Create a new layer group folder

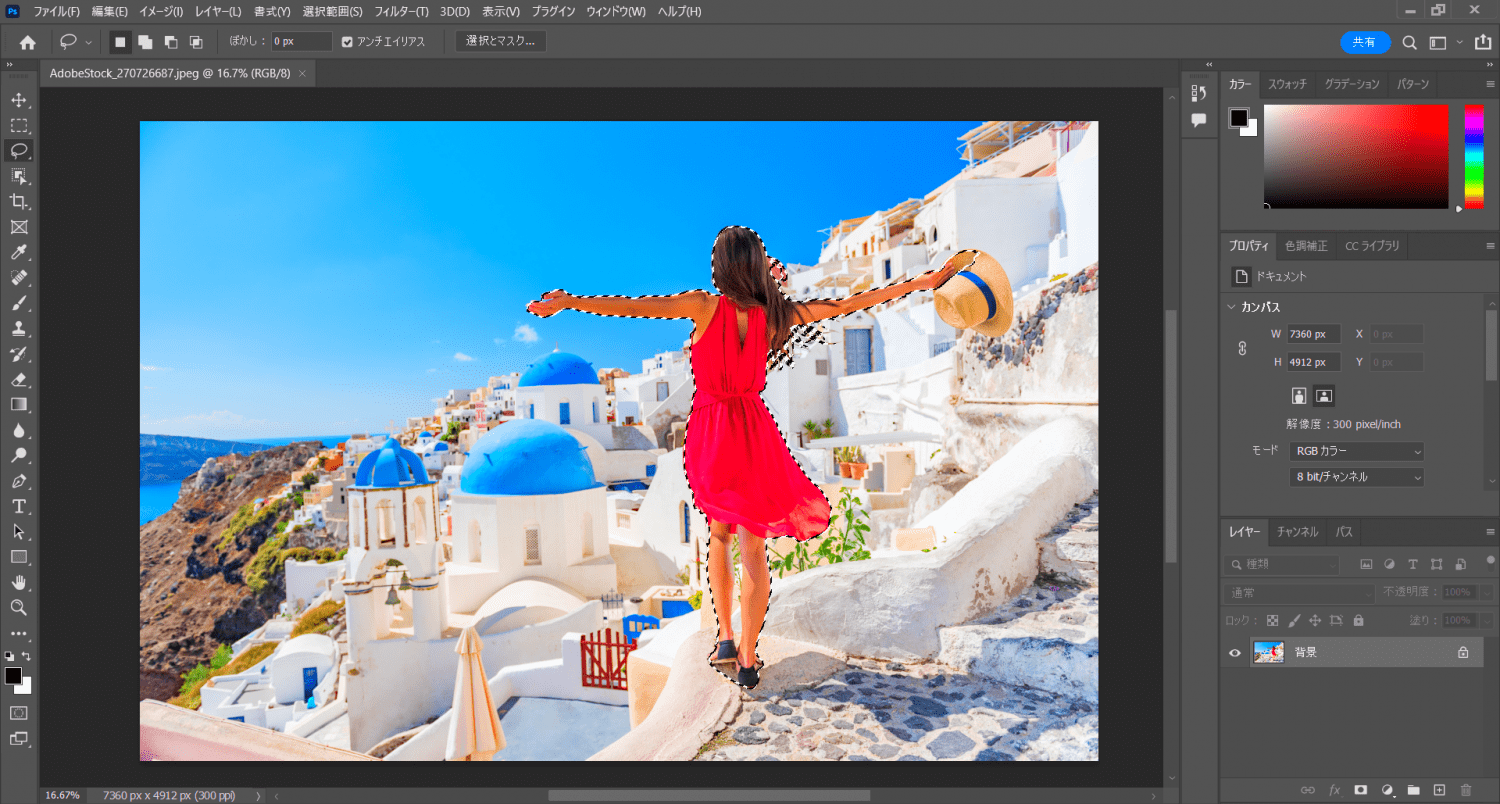point(1413,790)
